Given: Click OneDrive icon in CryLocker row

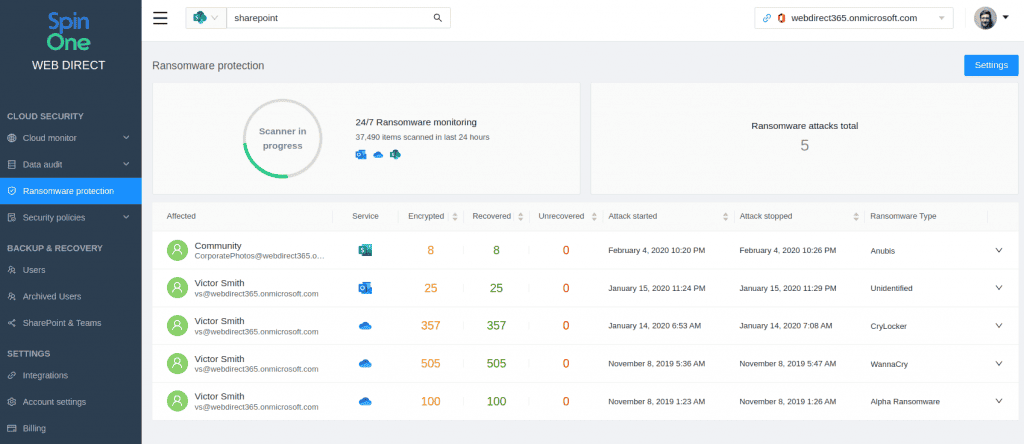Looking at the screenshot, I should (x=365, y=326).
